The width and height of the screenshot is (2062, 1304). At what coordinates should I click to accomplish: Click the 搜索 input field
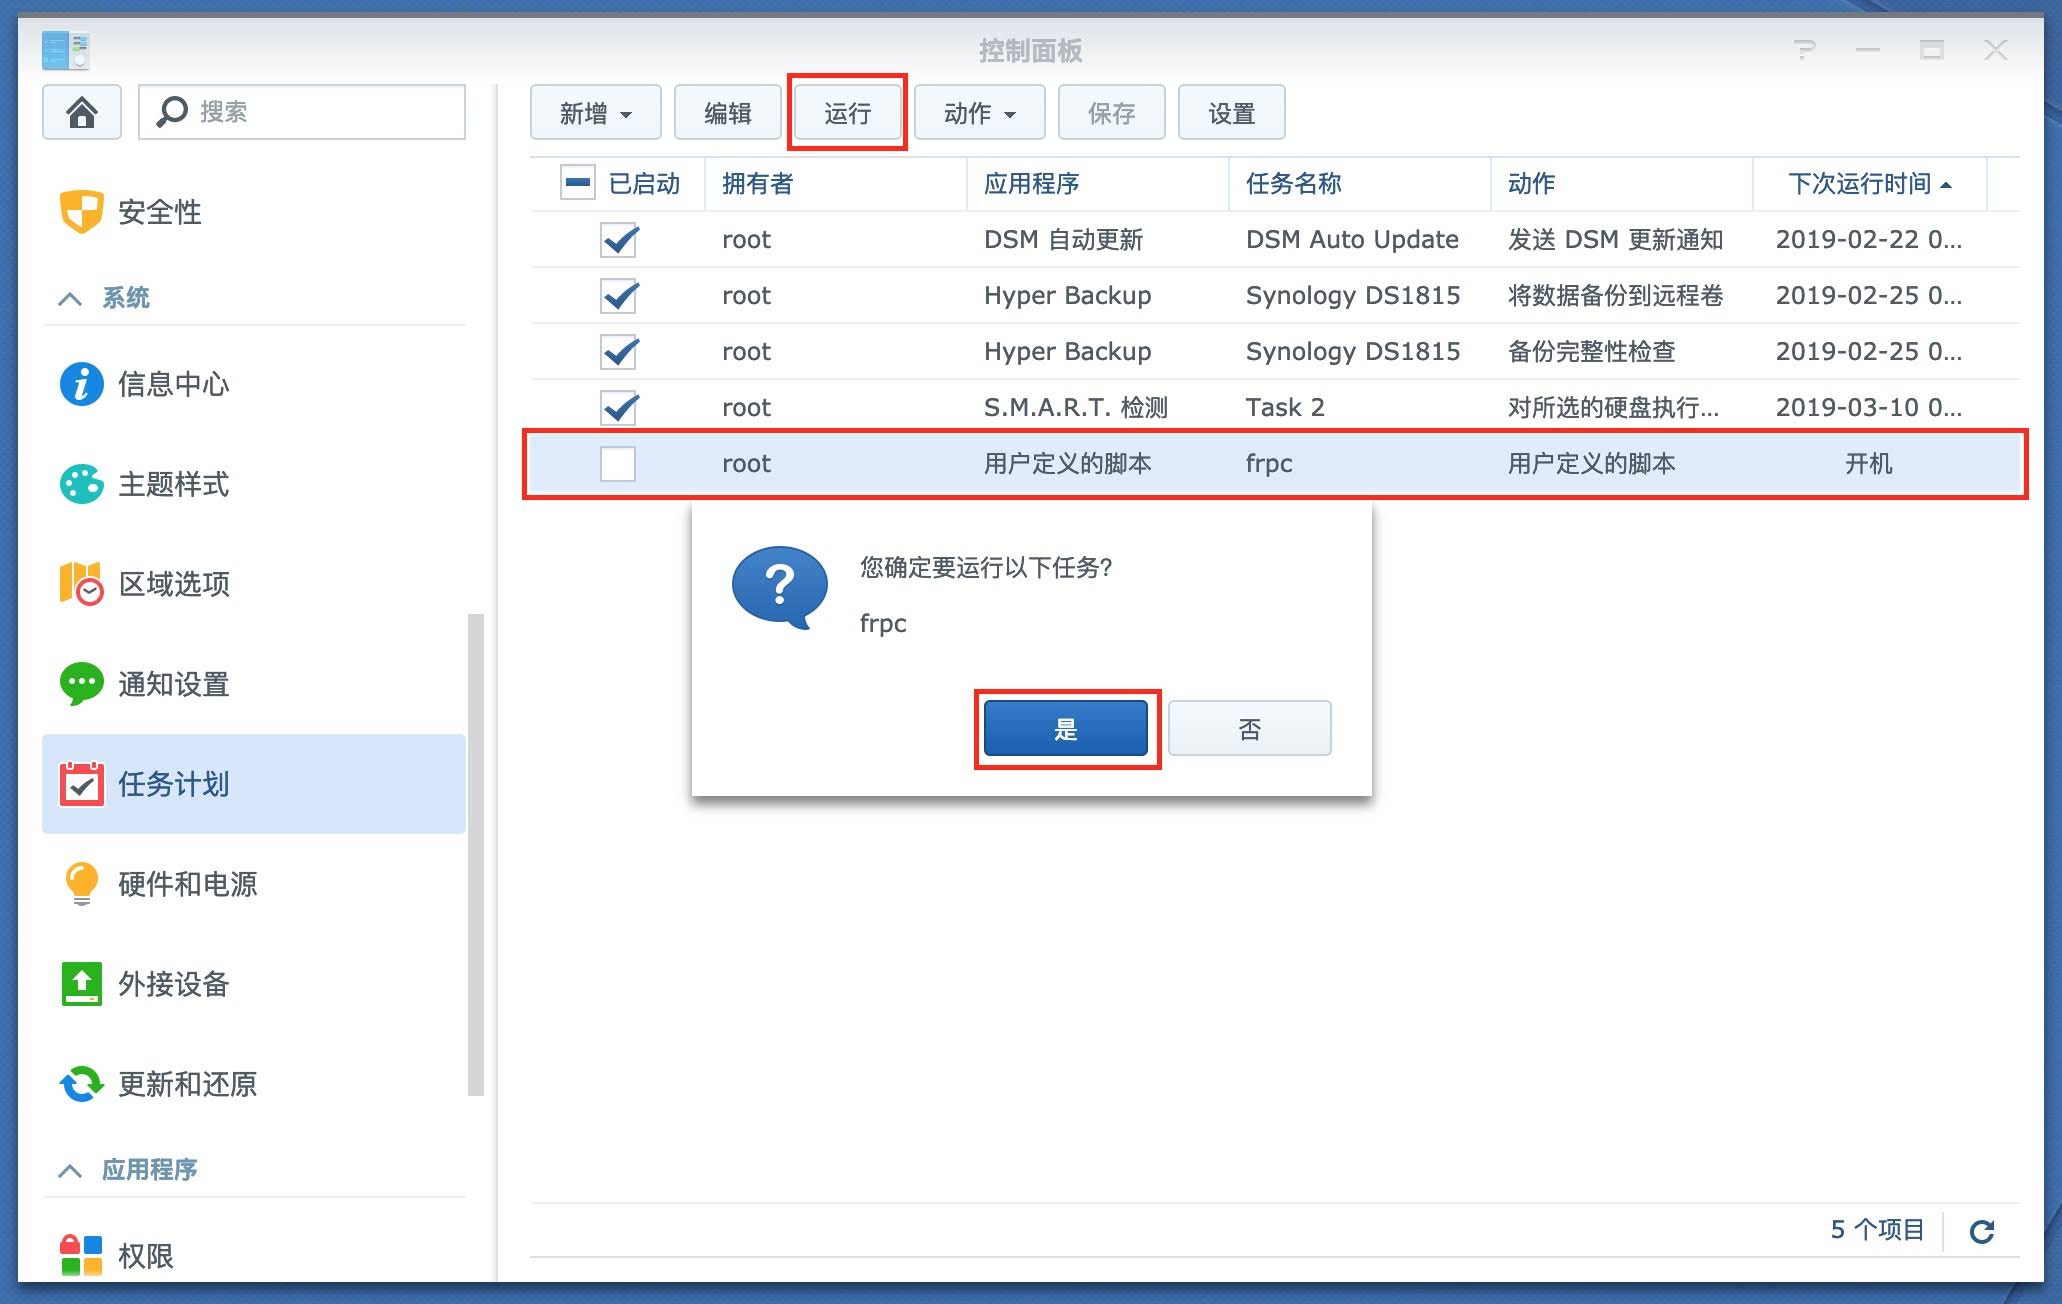302,112
